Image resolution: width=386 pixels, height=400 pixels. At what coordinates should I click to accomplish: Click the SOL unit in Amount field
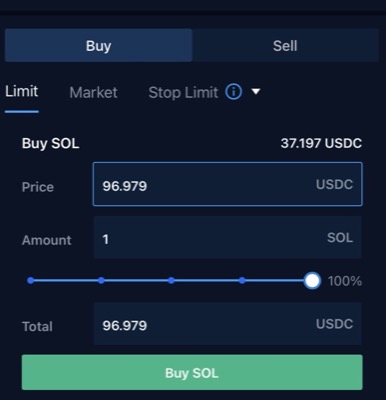pyautogui.click(x=340, y=238)
